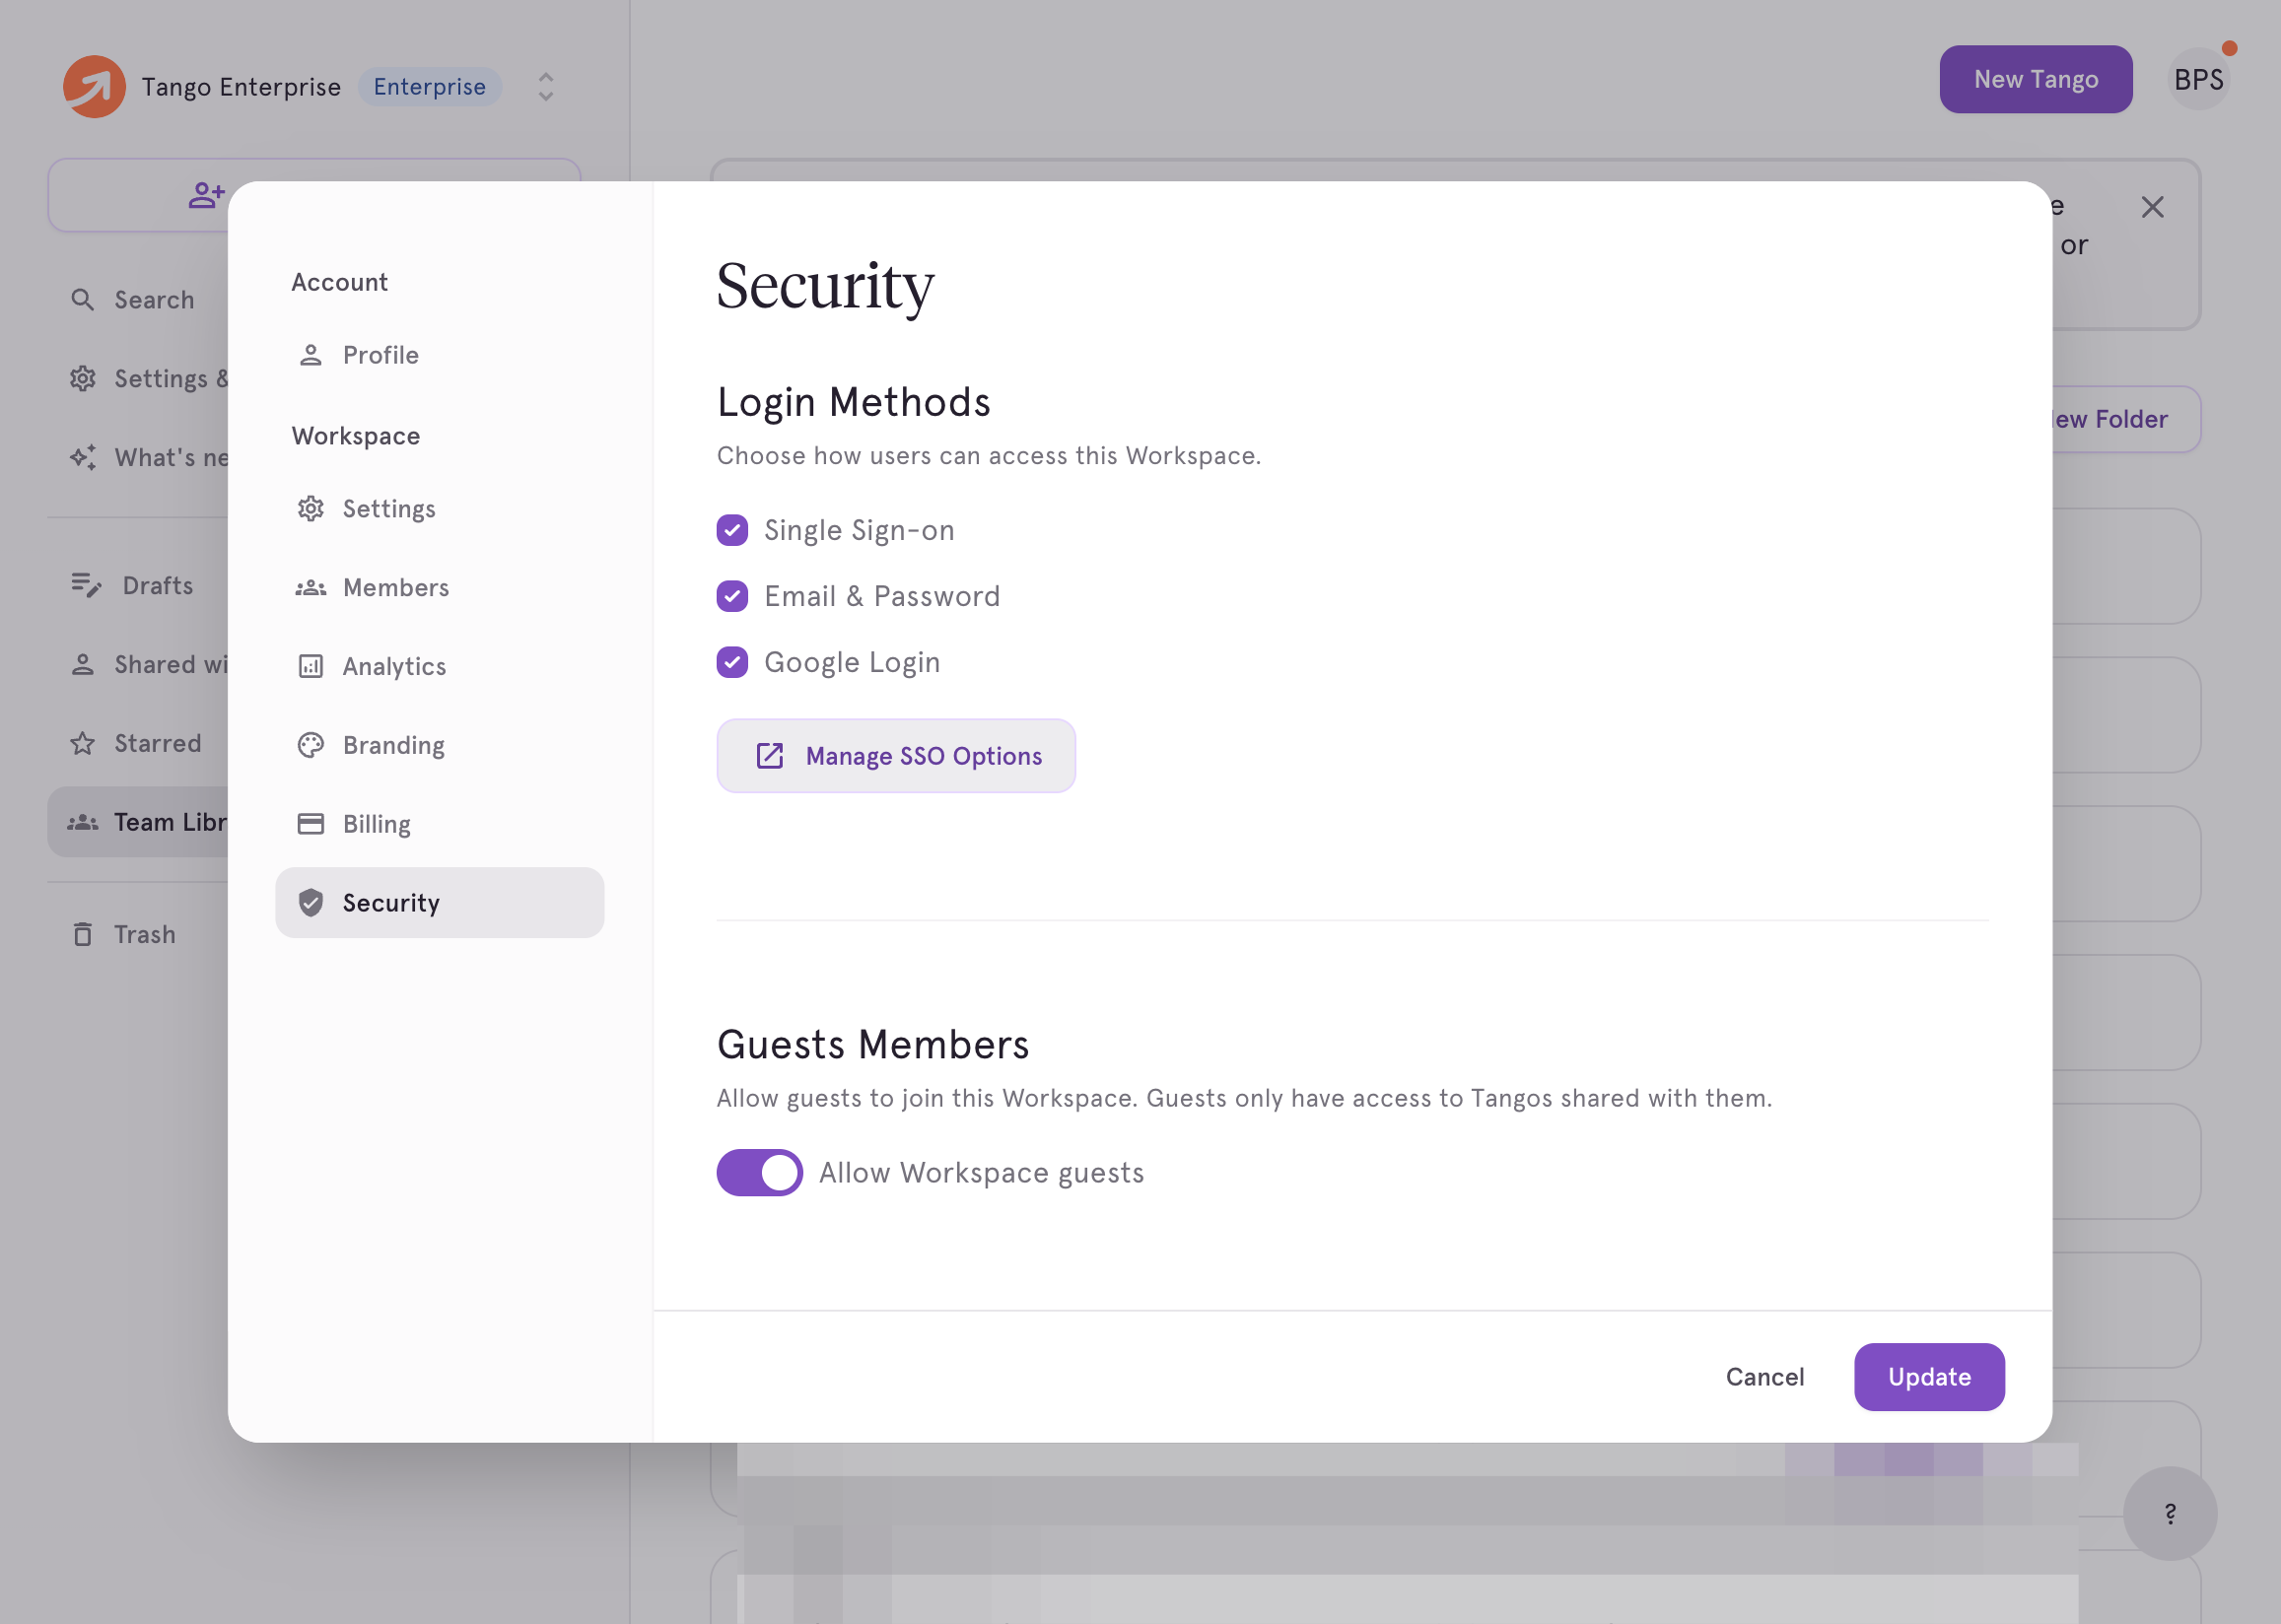Open Workspace Settings in the dialog
Image resolution: width=2281 pixels, height=1624 pixels.
tap(440, 509)
